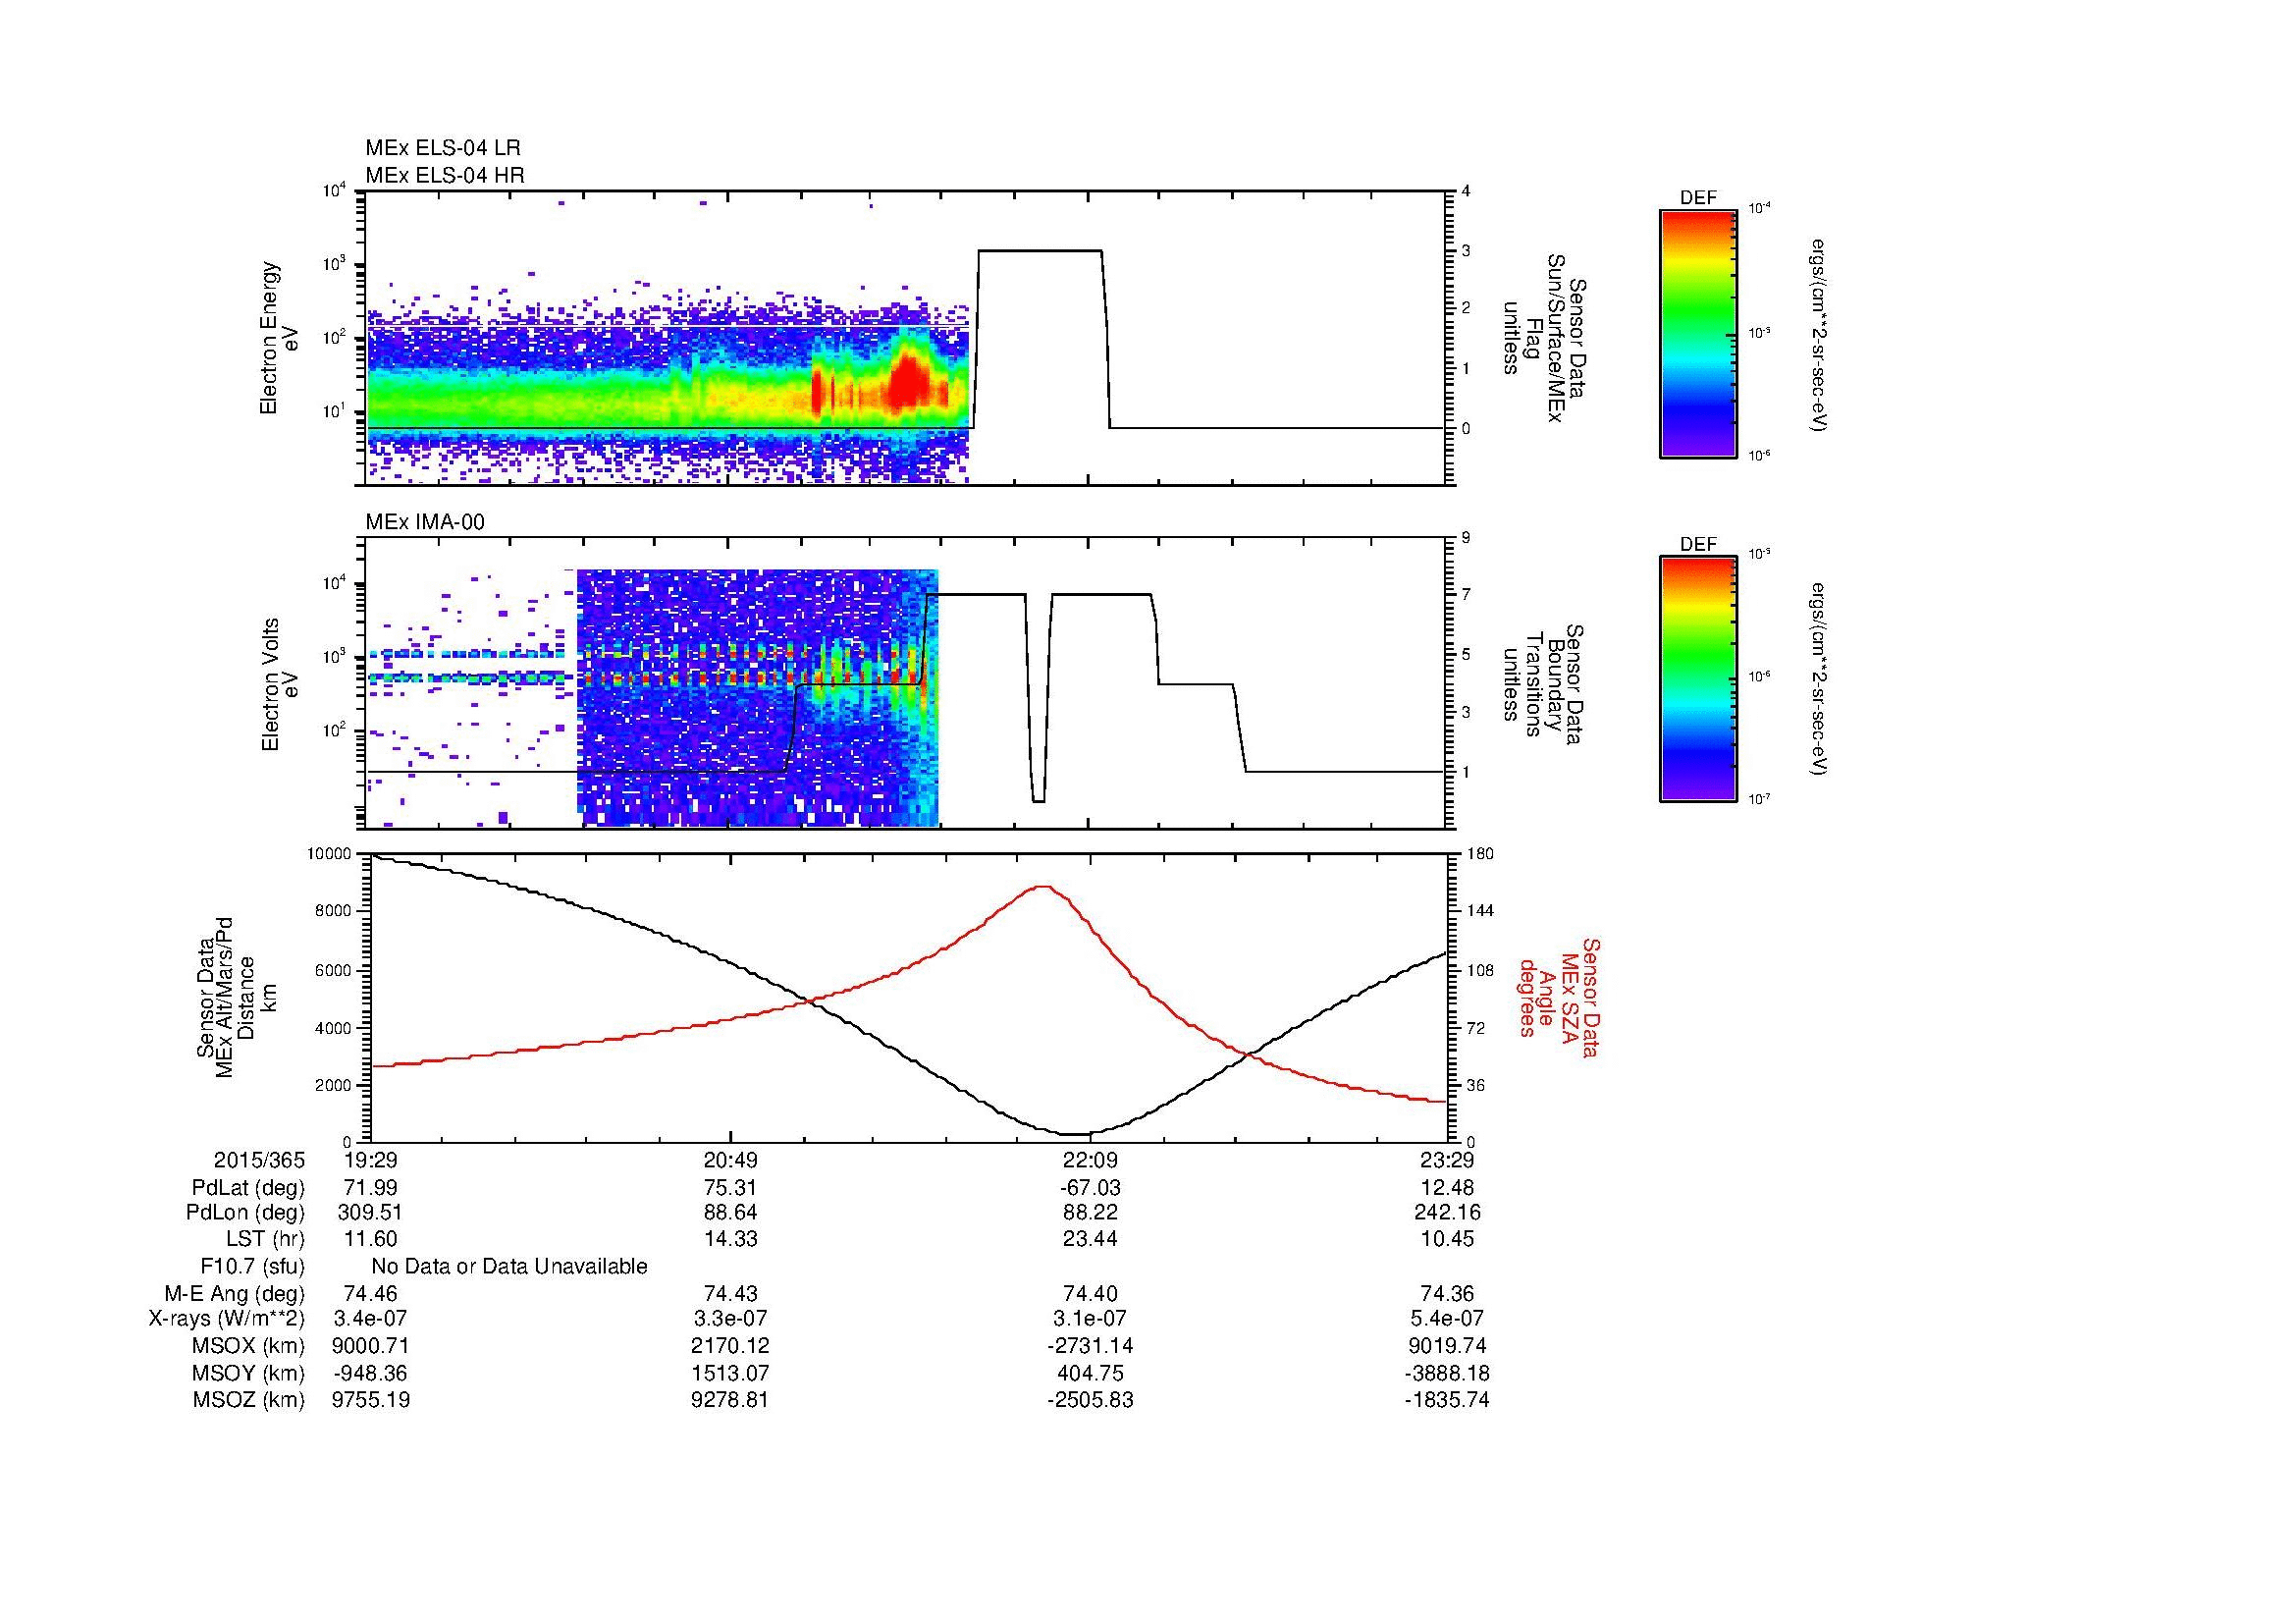This screenshot has height=1623, width=2296.
Task: Click the dense IMA spectrogram block
Action: tap(758, 697)
